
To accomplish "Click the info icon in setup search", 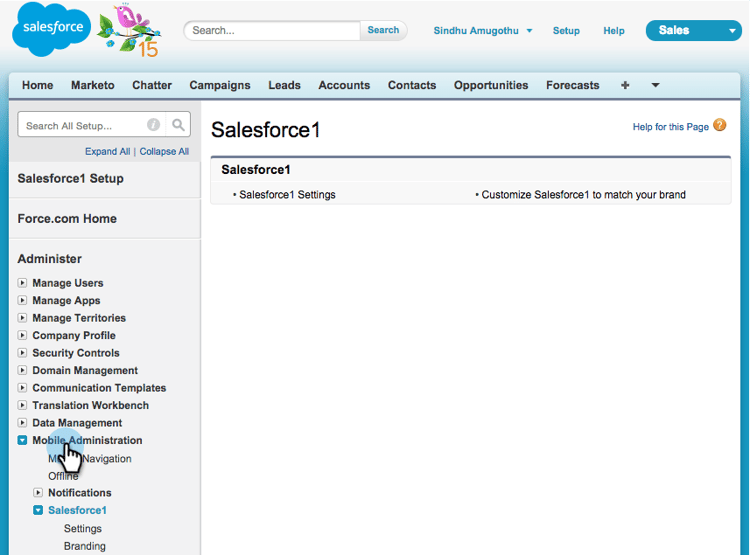I will tap(153, 125).
